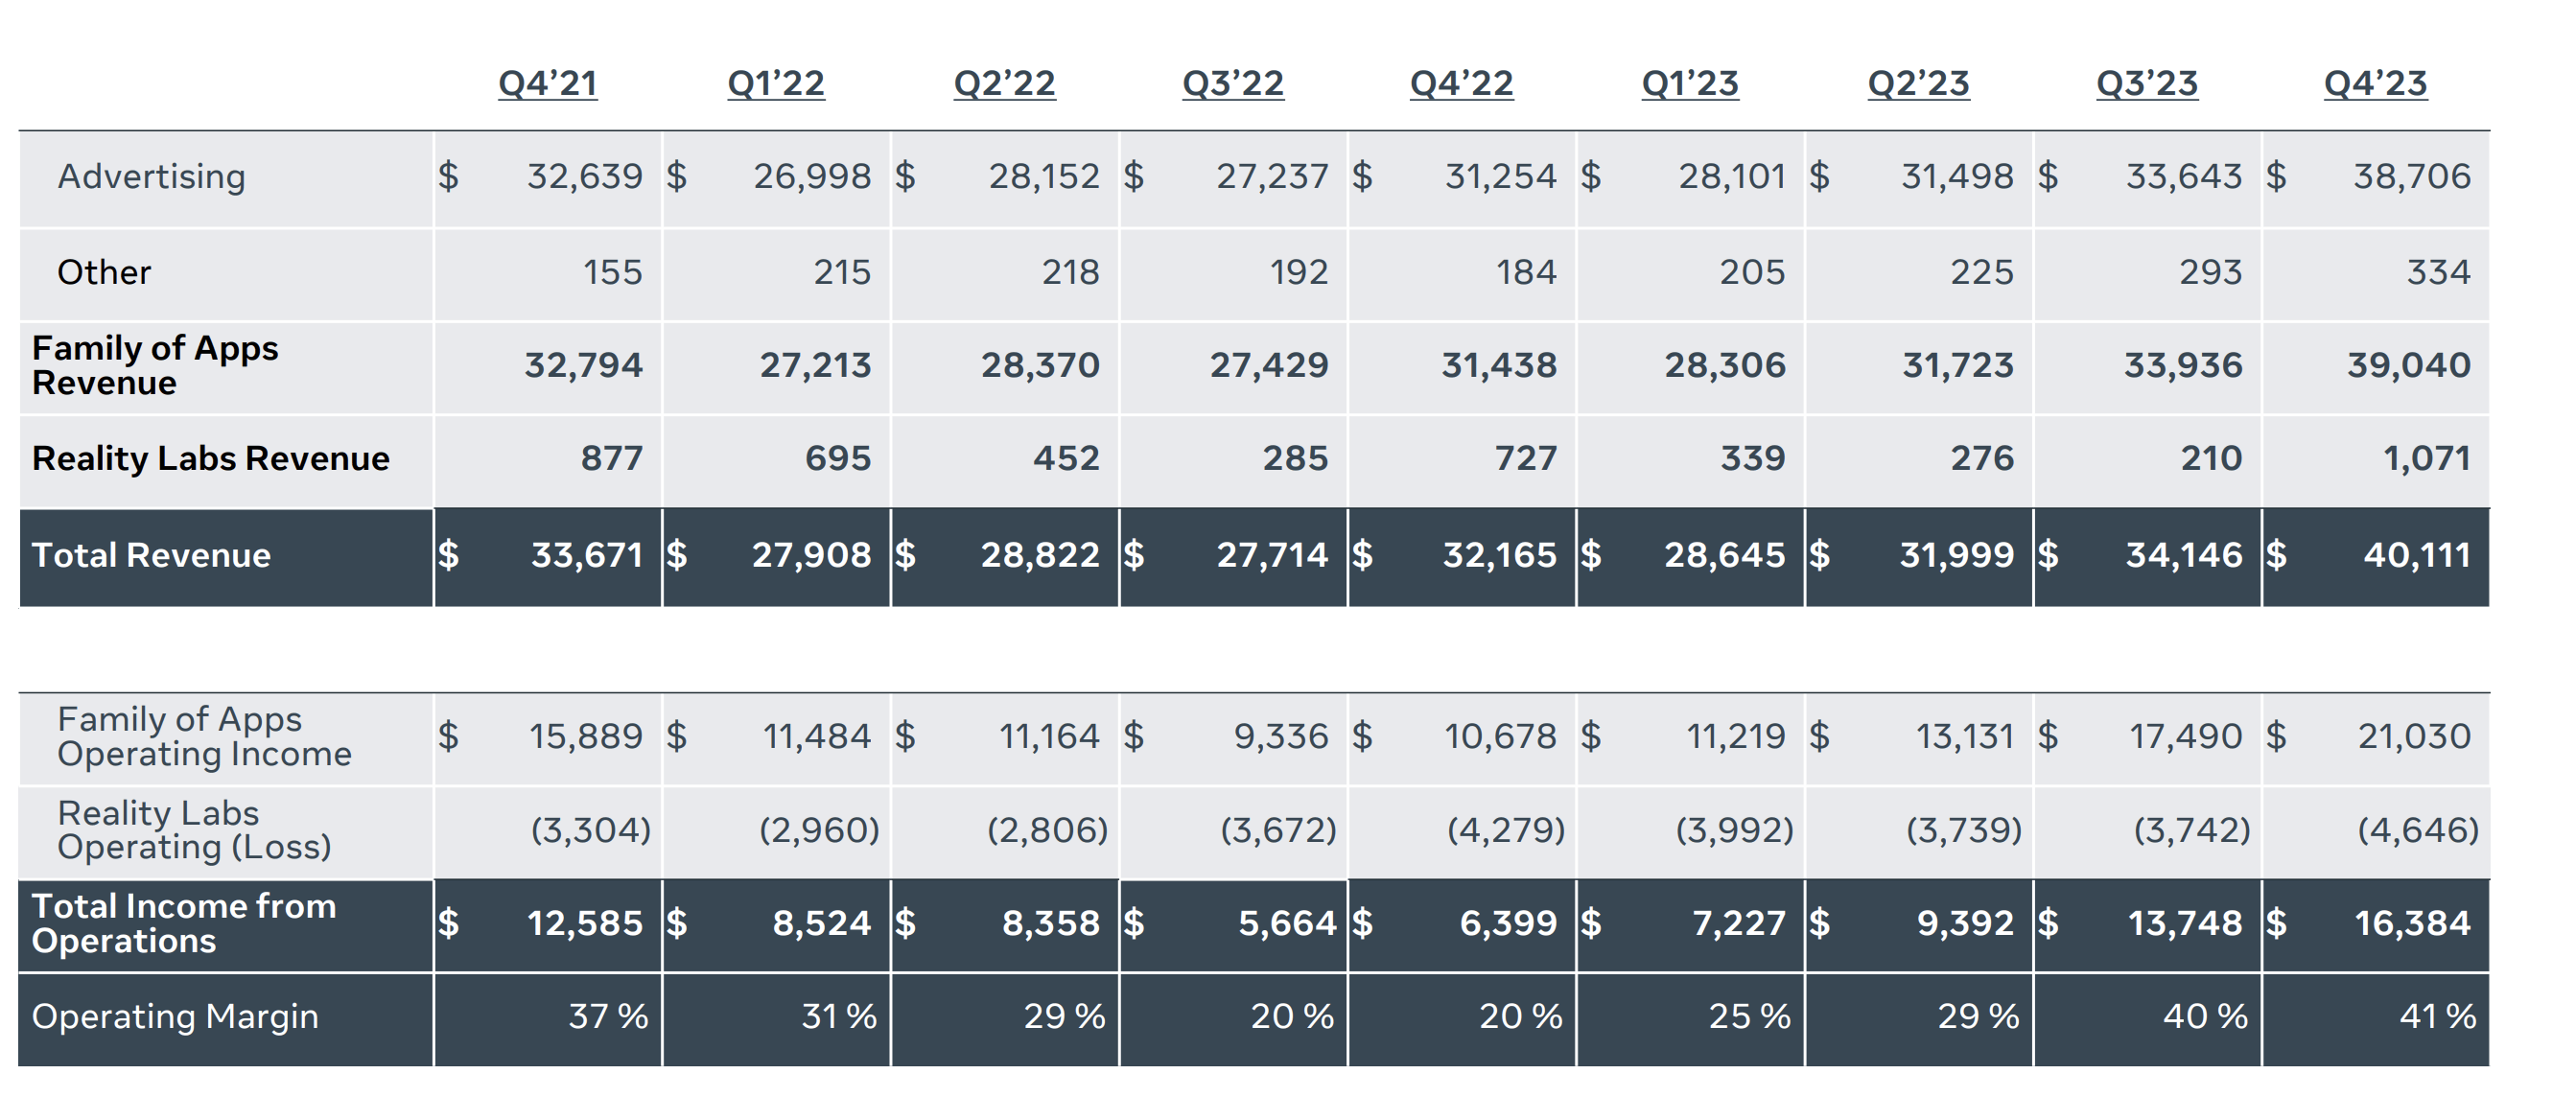Click the Reality Labs Revenue row label

pyautogui.click(x=210, y=458)
